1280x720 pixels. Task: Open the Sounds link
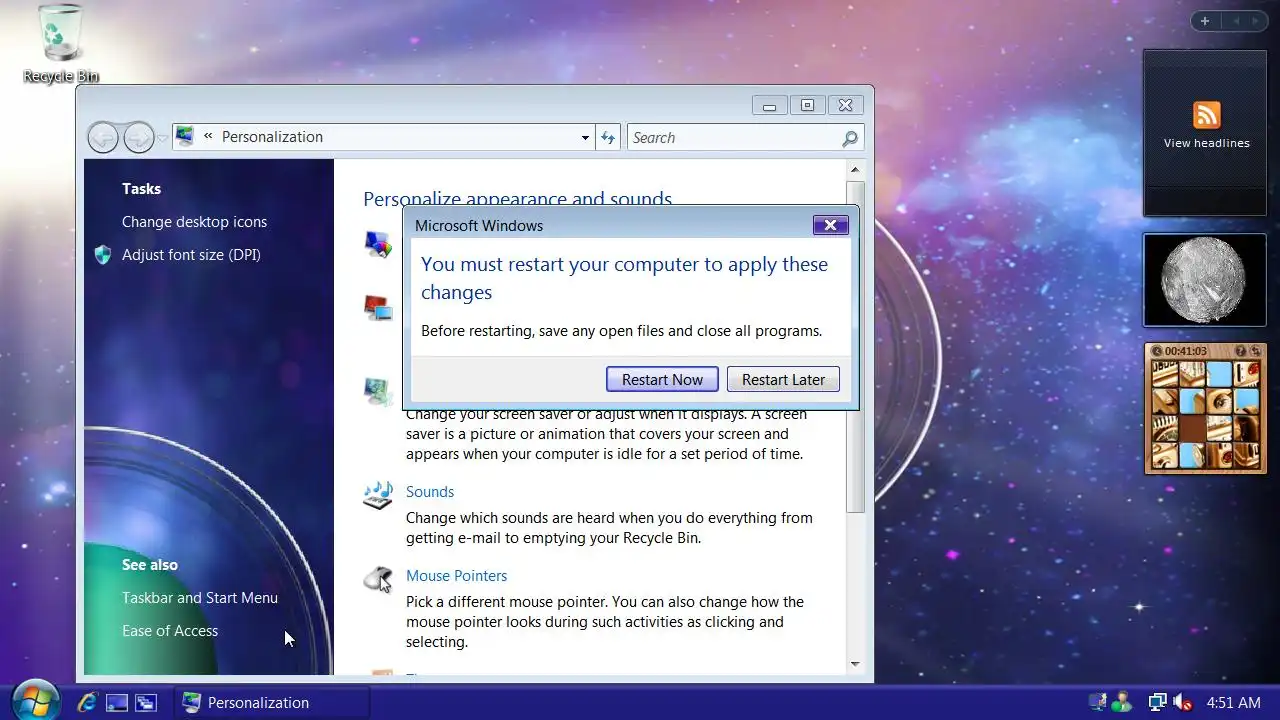[430, 492]
